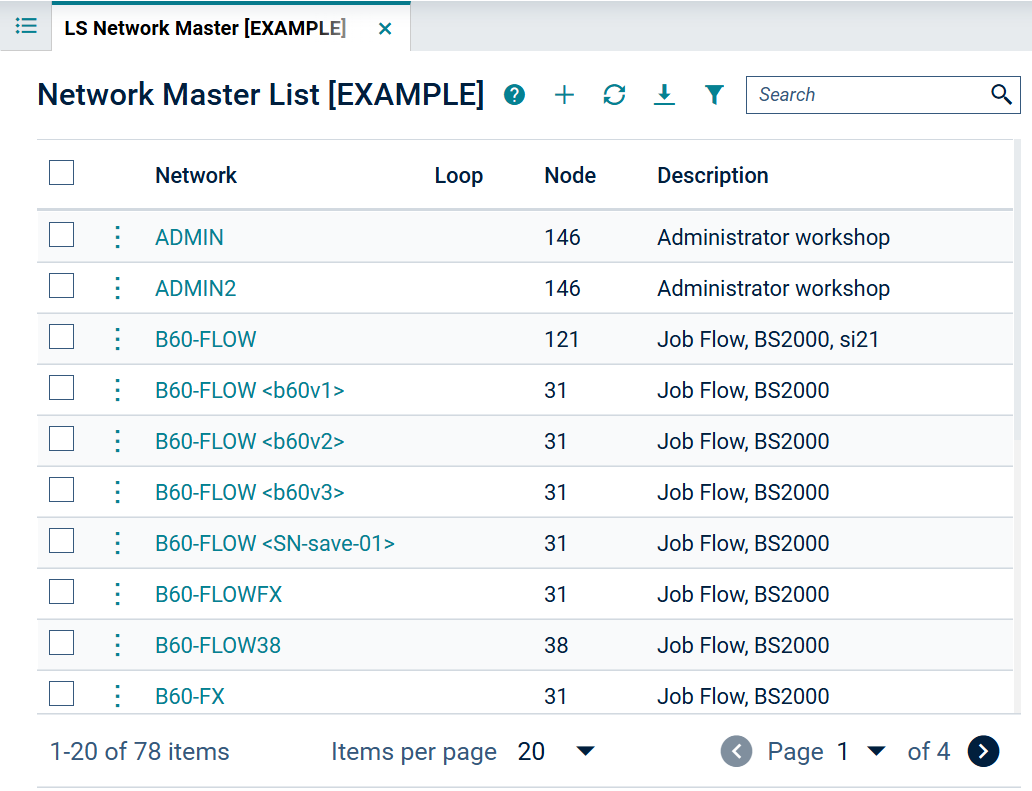Open the ADMIN2 network link
The width and height of the screenshot is (1032, 791).
195,288
